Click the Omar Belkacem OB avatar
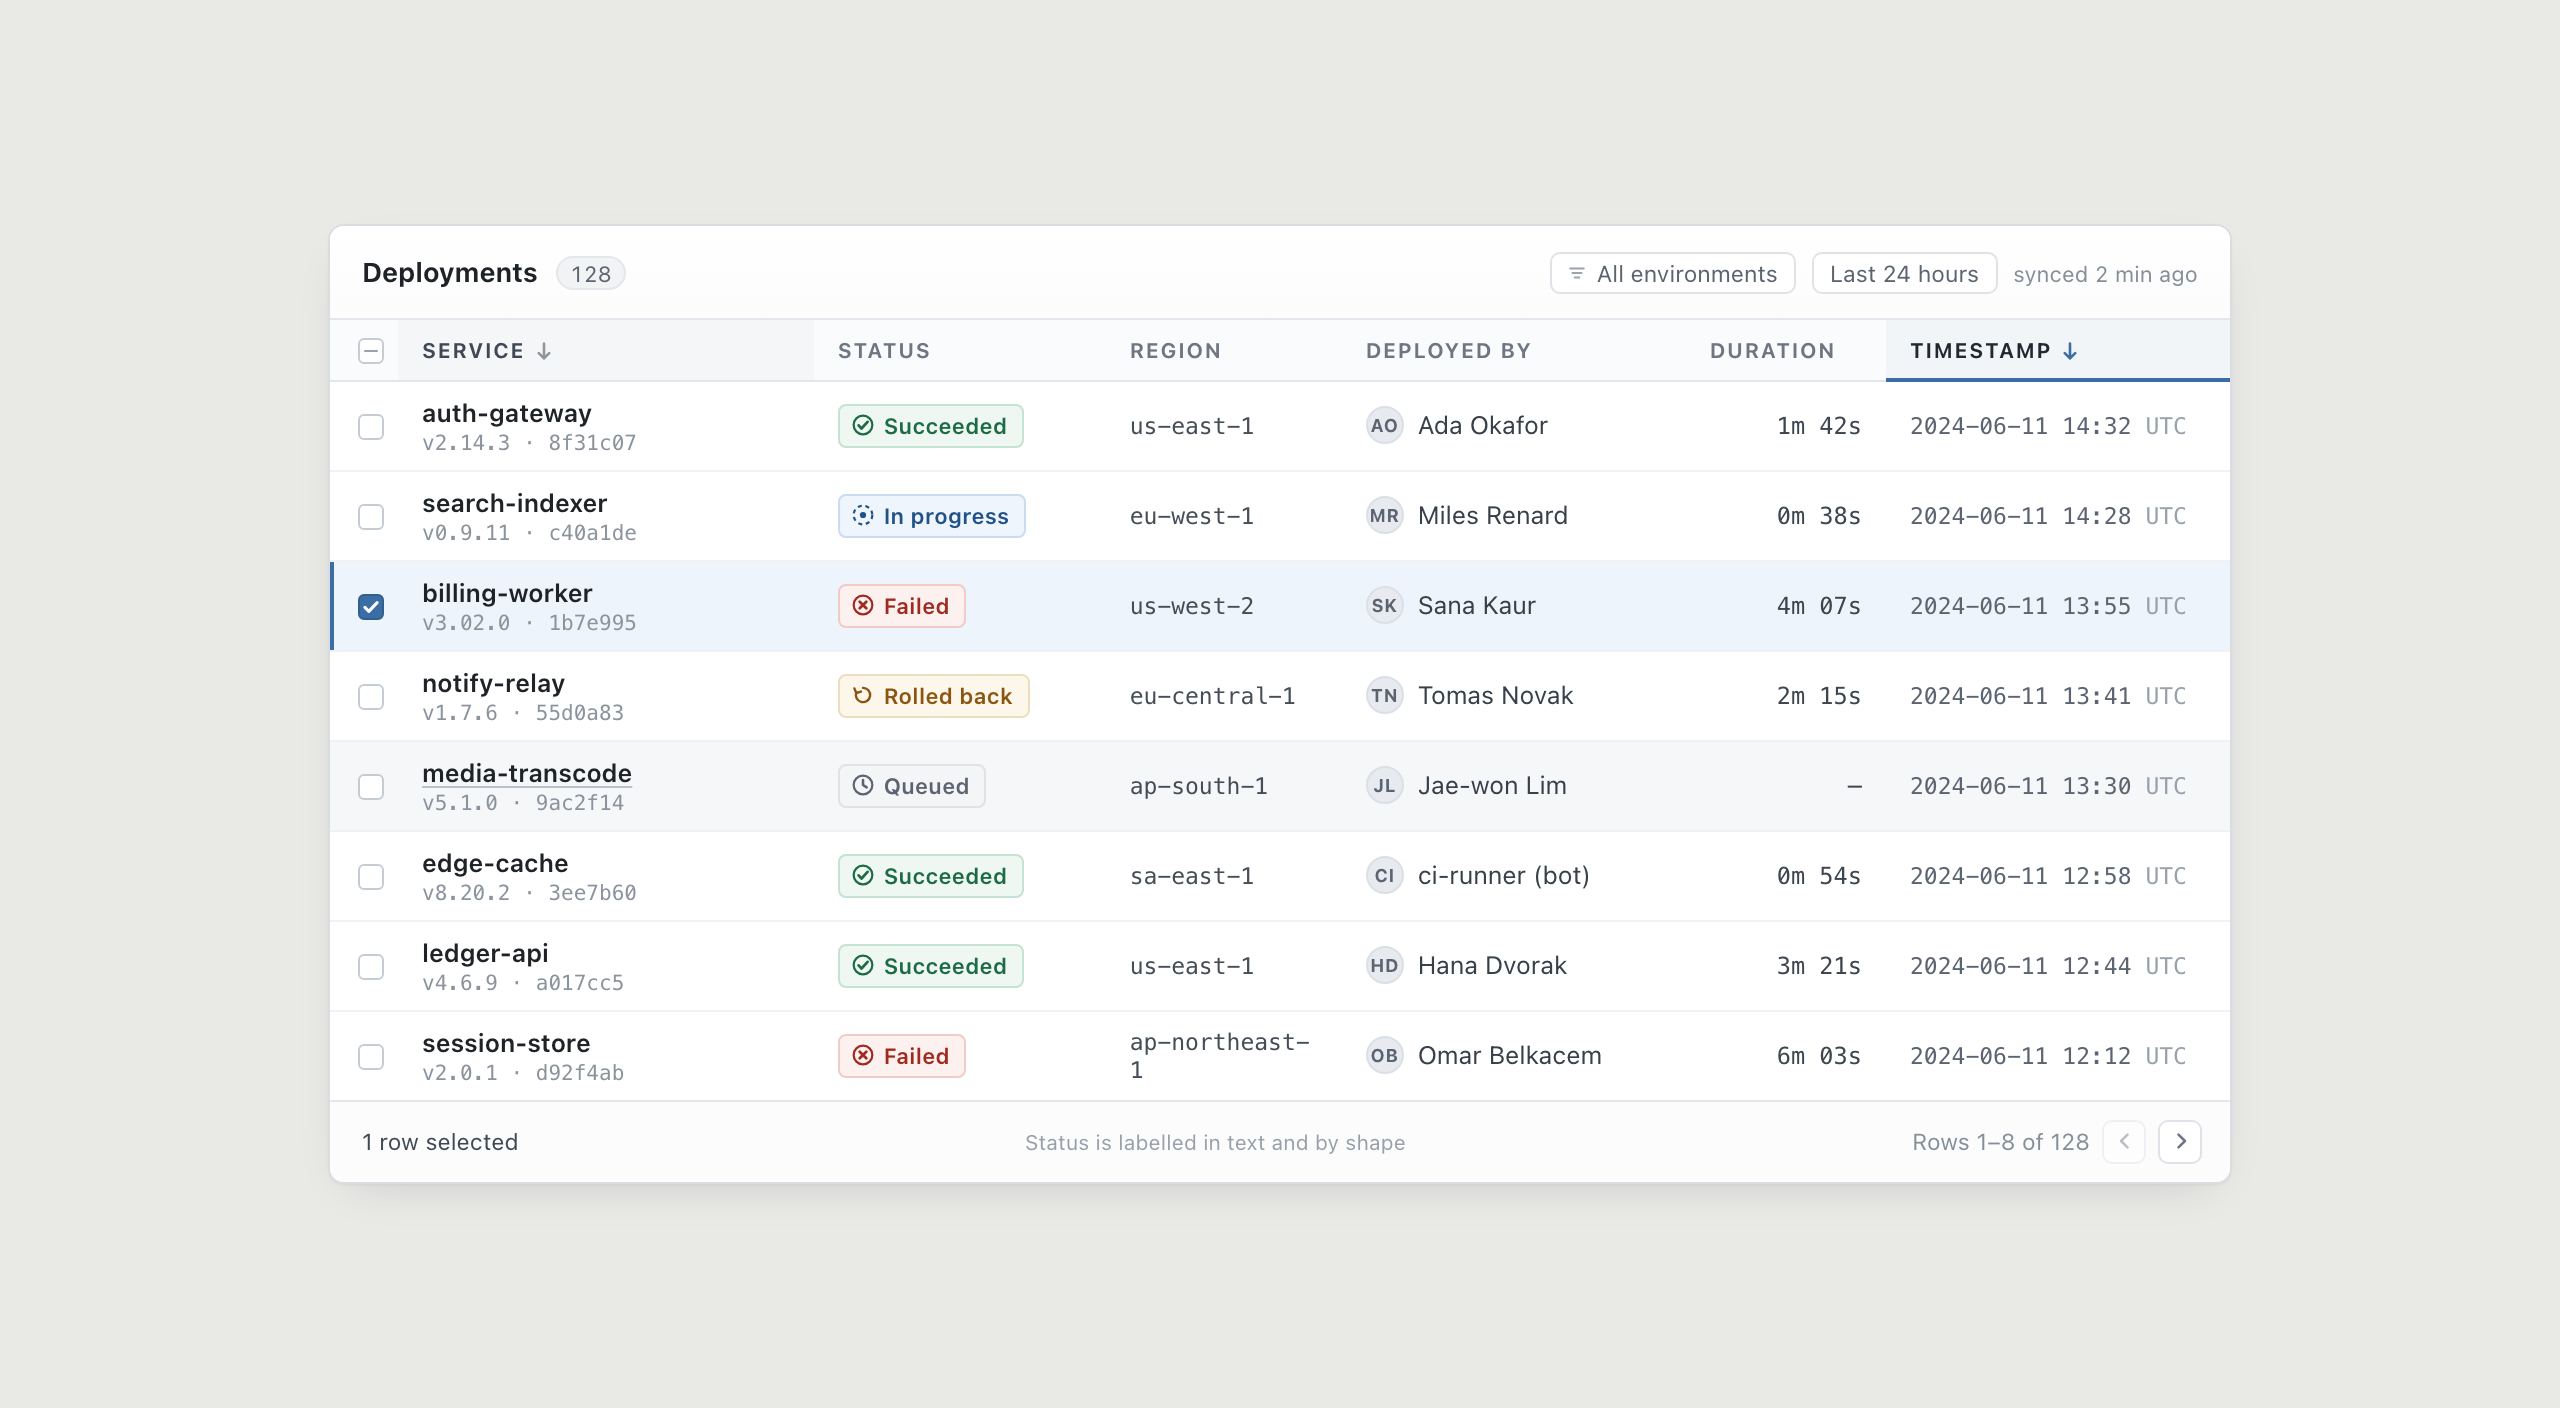The image size is (2560, 1408). pos(1384,1056)
